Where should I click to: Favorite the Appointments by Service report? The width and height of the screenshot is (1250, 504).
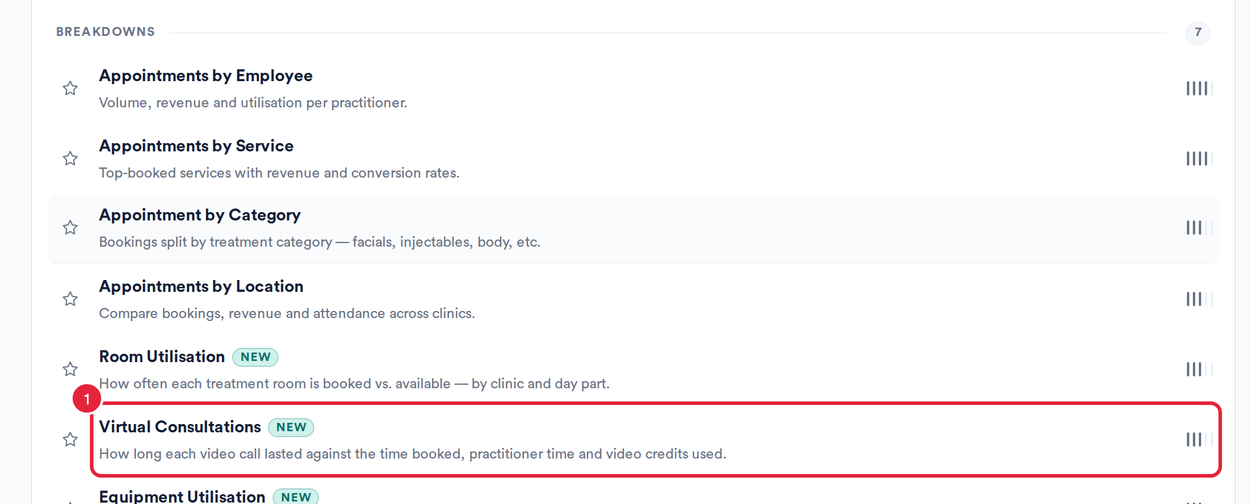point(70,158)
